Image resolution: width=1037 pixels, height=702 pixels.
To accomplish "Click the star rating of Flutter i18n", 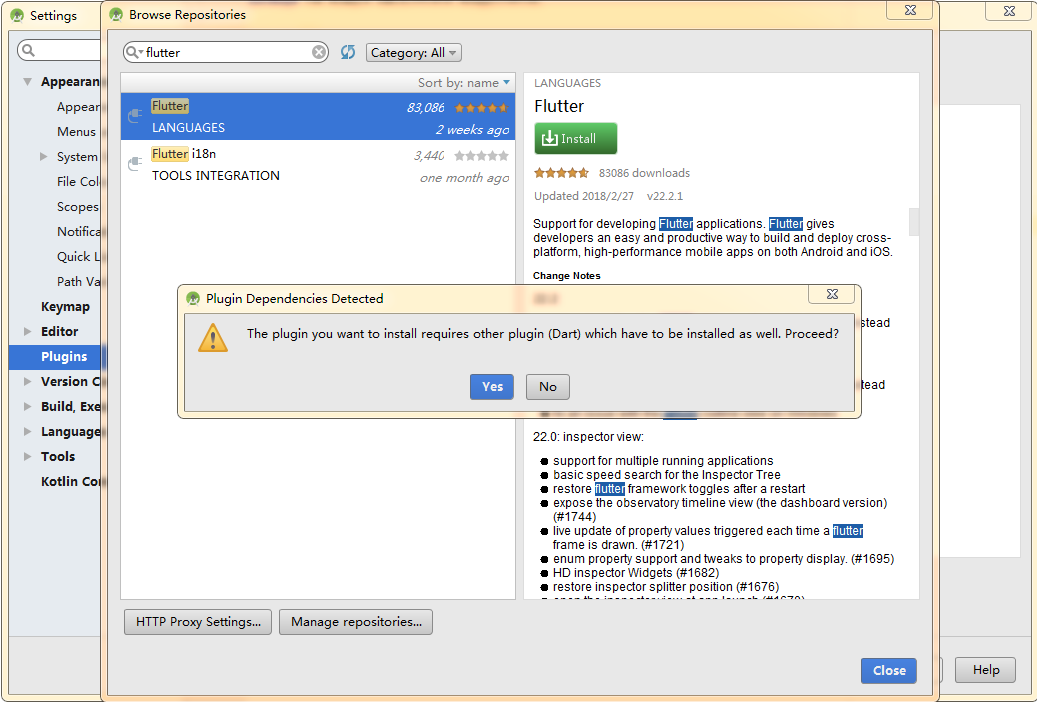I will (x=481, y=155).
